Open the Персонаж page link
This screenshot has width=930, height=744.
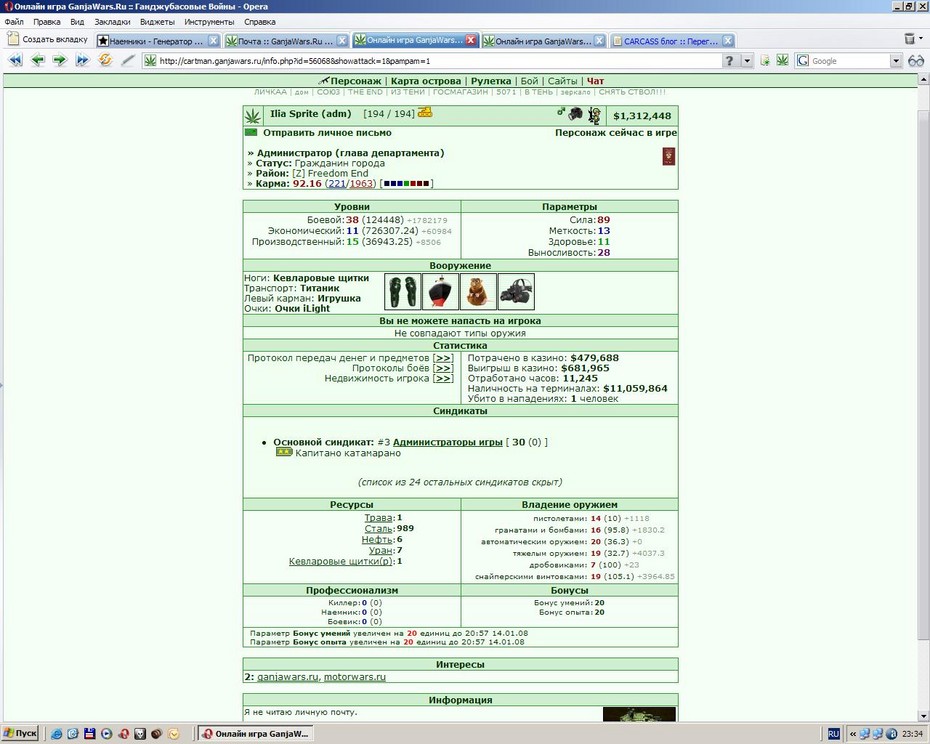coord(355,81)
